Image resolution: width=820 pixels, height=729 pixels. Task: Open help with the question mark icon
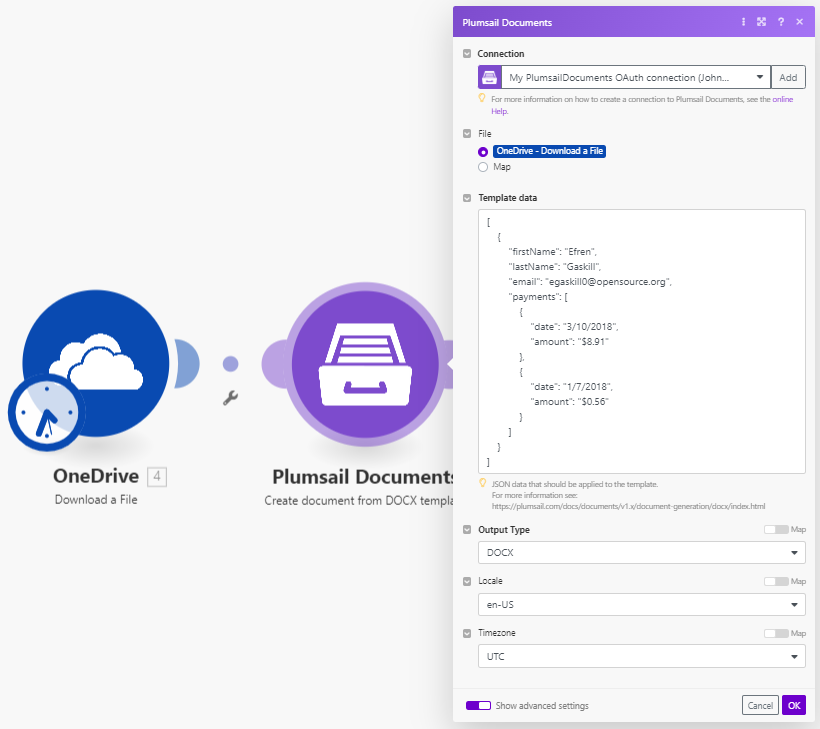(x=781, y=22)
